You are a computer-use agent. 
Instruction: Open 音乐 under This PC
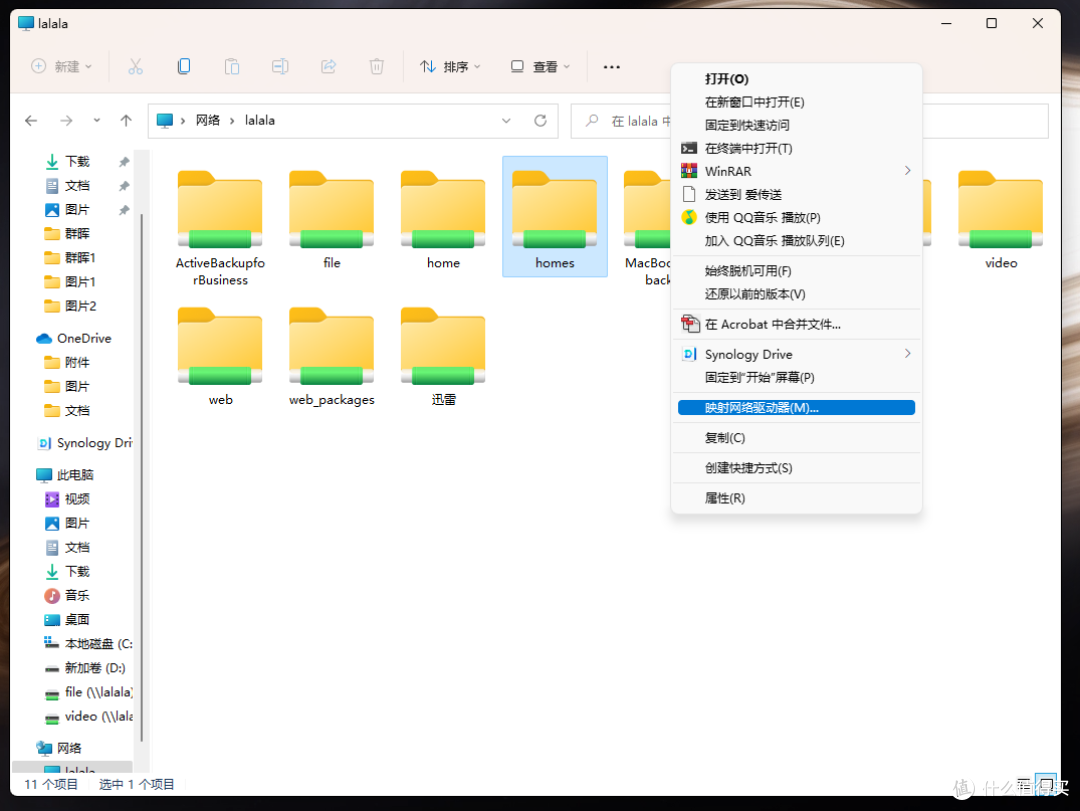coord(67,595)
